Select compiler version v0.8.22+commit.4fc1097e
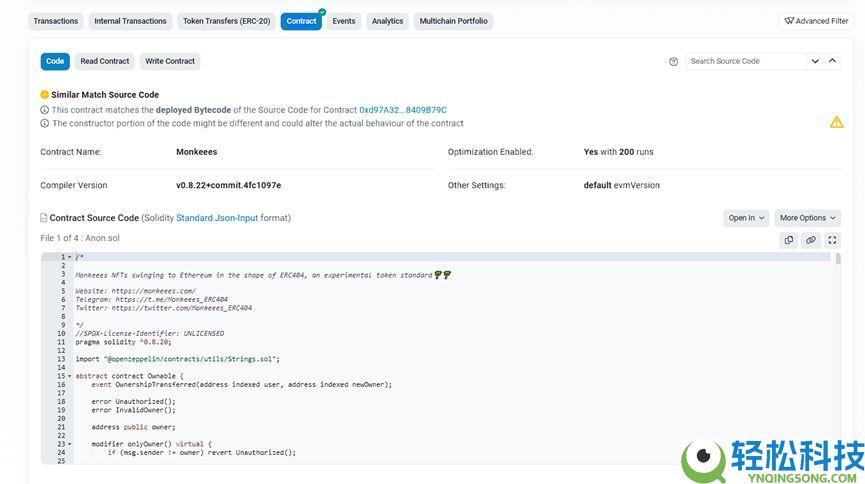Screen dimensions: 865x484 [x=228, y=185]
